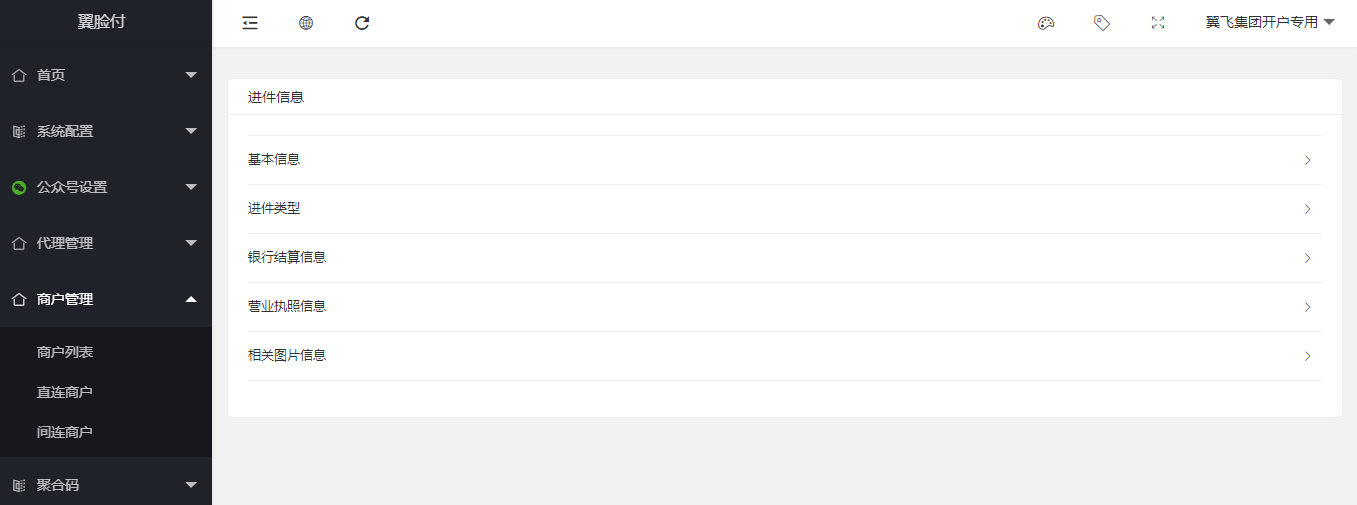Click the tag icon in the header

(1102, 23)
